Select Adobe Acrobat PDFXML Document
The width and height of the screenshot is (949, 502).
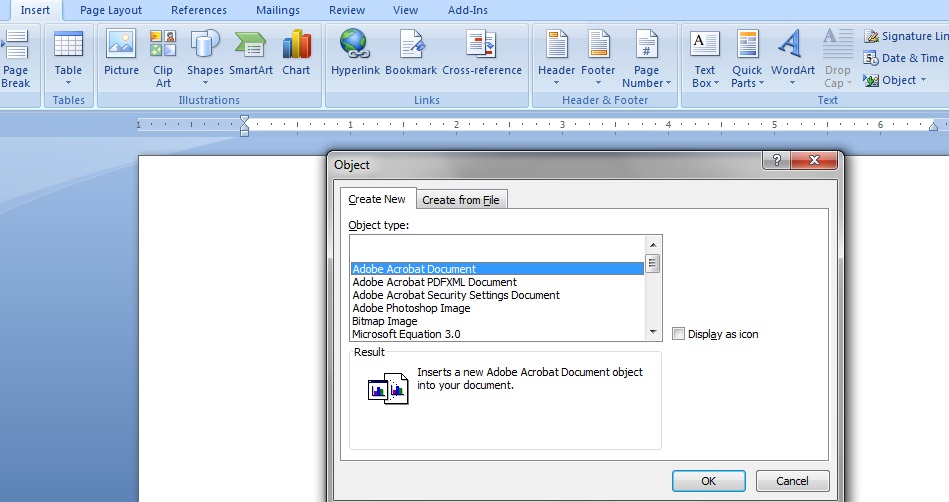(x=497, y=282)
